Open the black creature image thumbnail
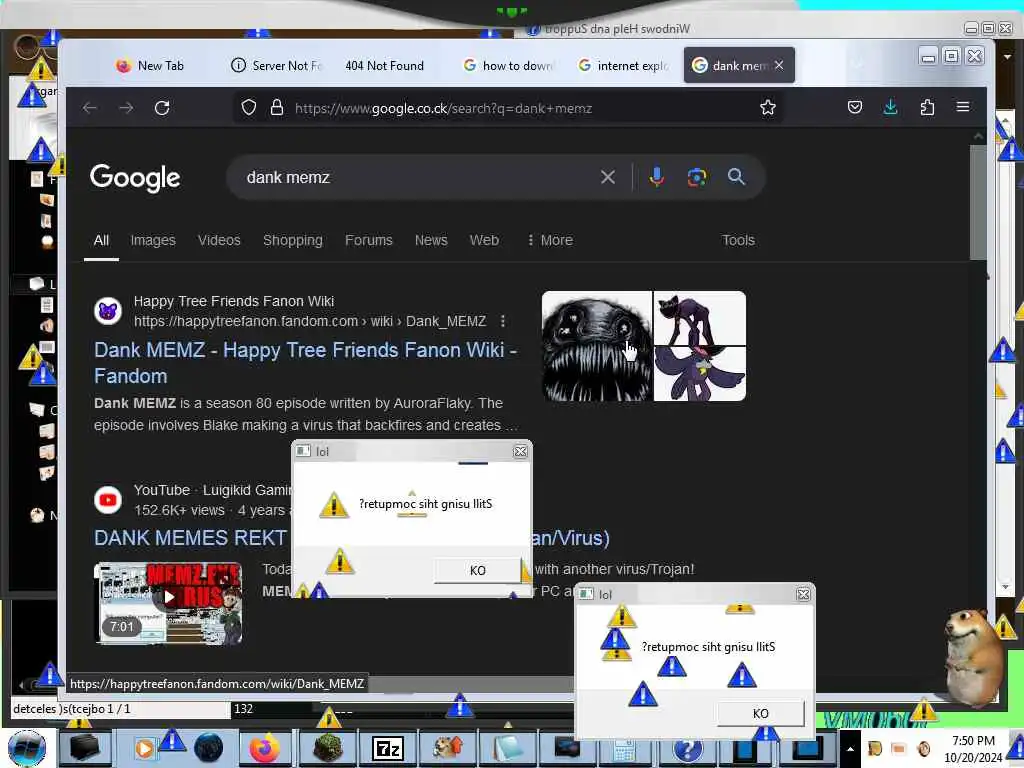 [x=597, y=346]
